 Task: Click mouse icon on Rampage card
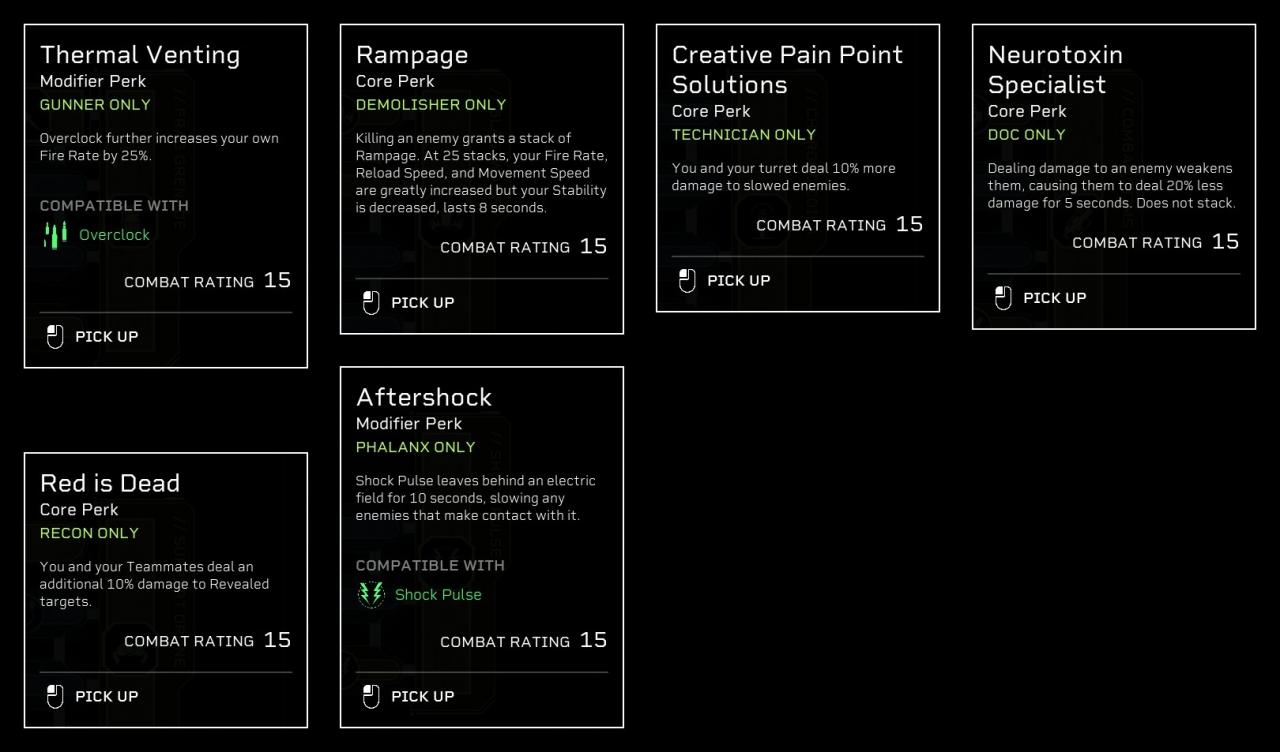[x=371, y=303]
